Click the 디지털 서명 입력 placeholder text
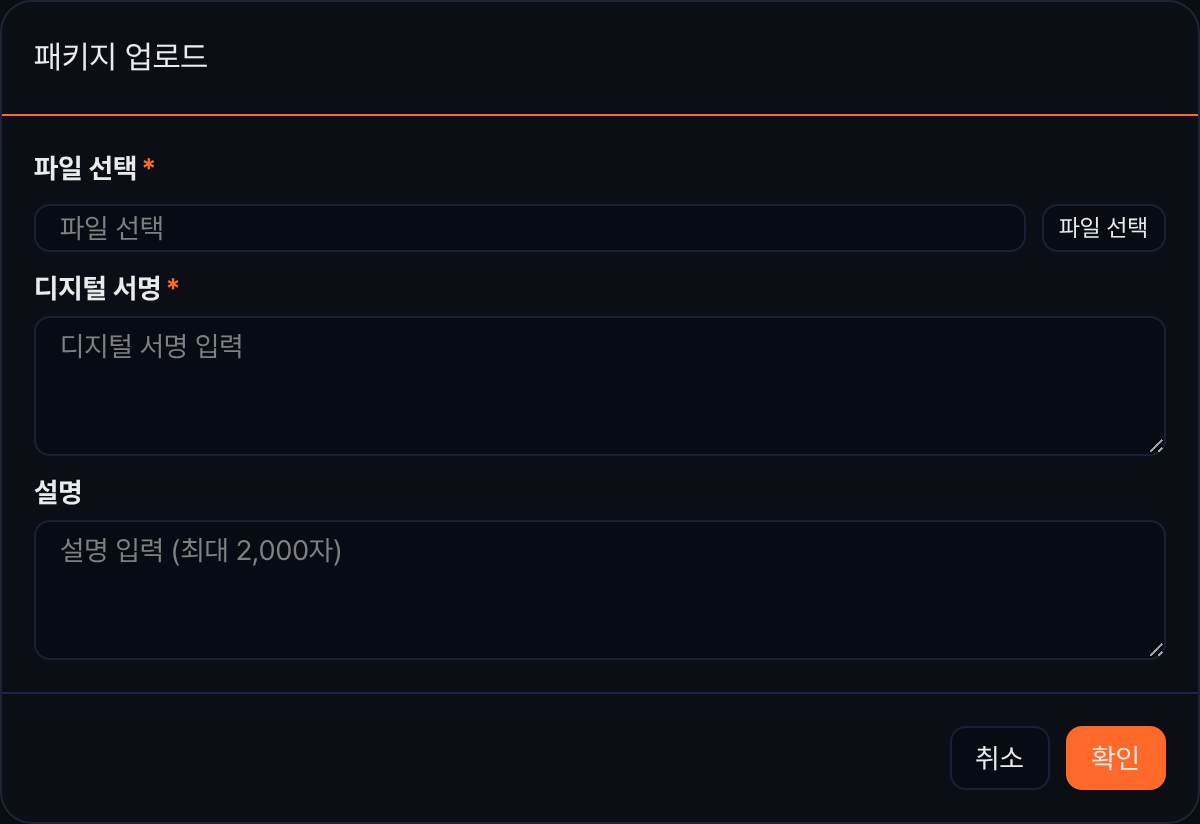 [x=151, y=347]
